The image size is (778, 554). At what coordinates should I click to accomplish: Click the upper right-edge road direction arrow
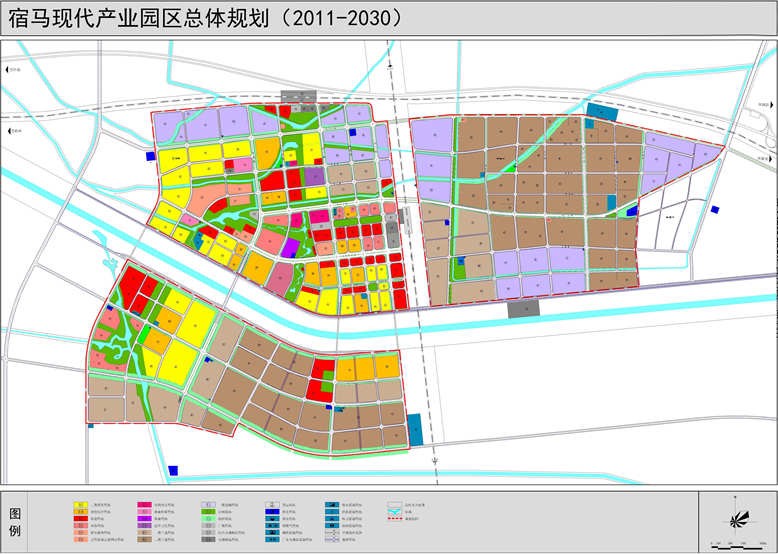tap(770, 106)
